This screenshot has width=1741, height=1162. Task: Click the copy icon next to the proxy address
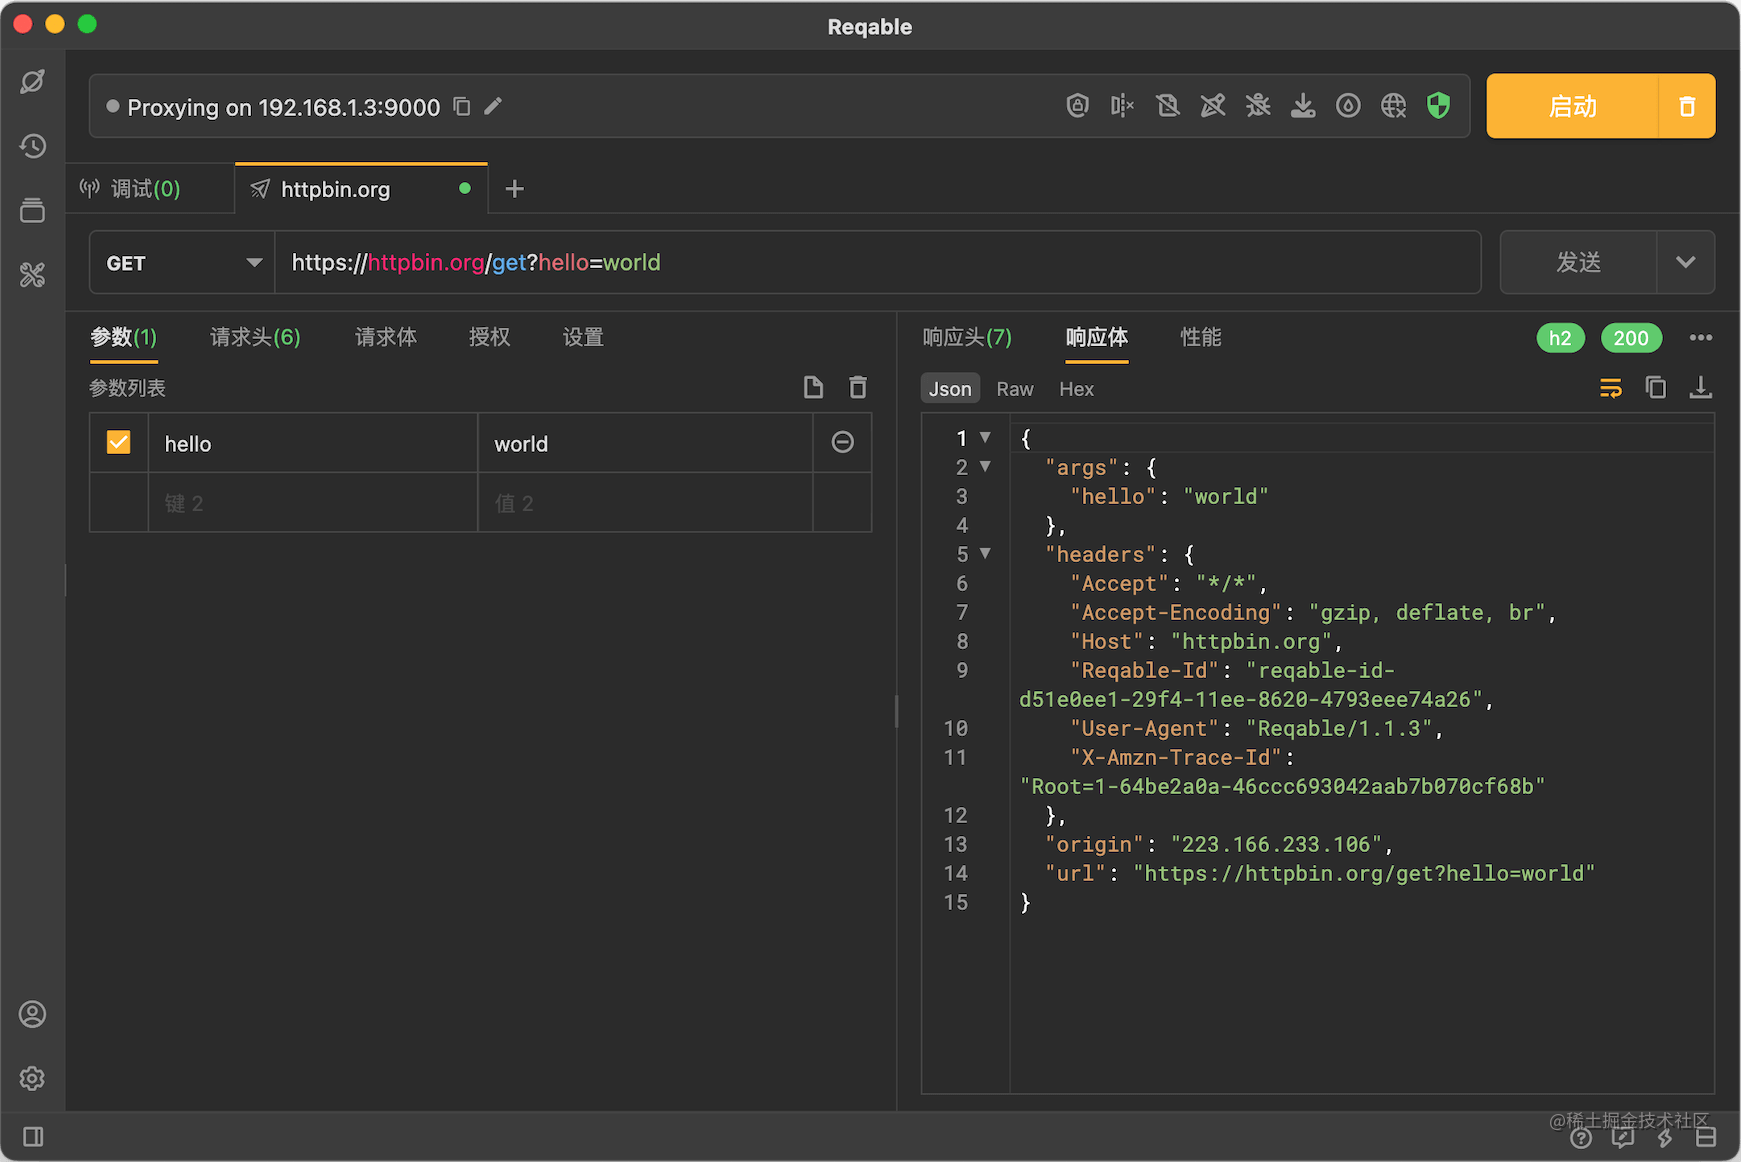click(x=461, y=106)
